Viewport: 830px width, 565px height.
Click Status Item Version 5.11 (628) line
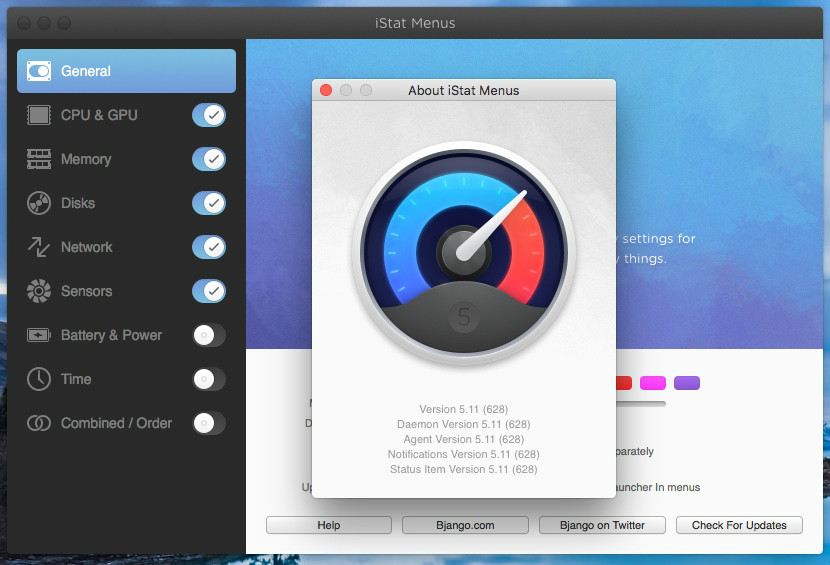(x=464, y=469)
